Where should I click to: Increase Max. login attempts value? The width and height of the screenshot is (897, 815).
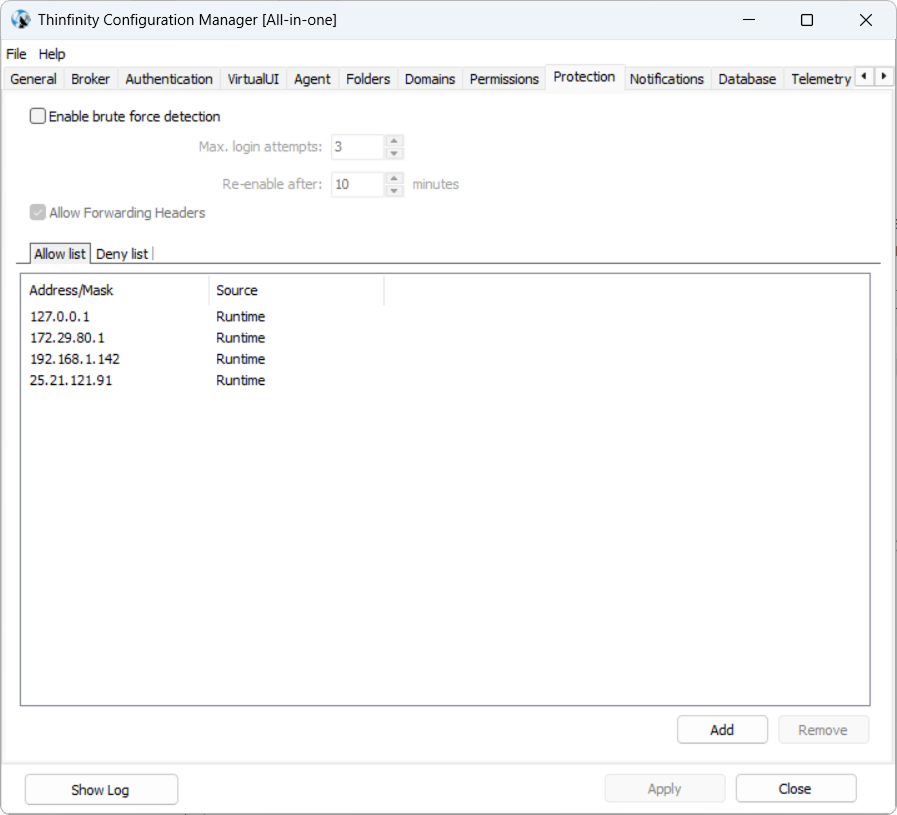(x=394, y=141)
